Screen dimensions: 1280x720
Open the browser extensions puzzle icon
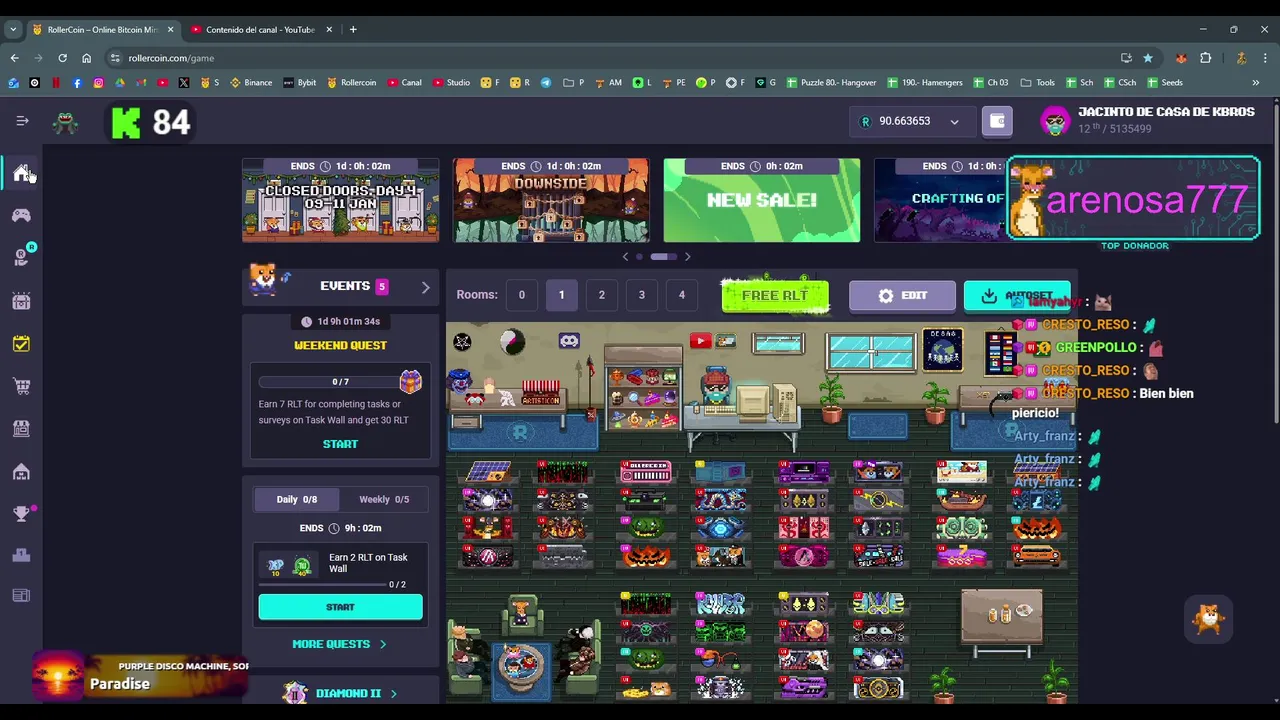pyautogui.click(x=1205, y=58)
